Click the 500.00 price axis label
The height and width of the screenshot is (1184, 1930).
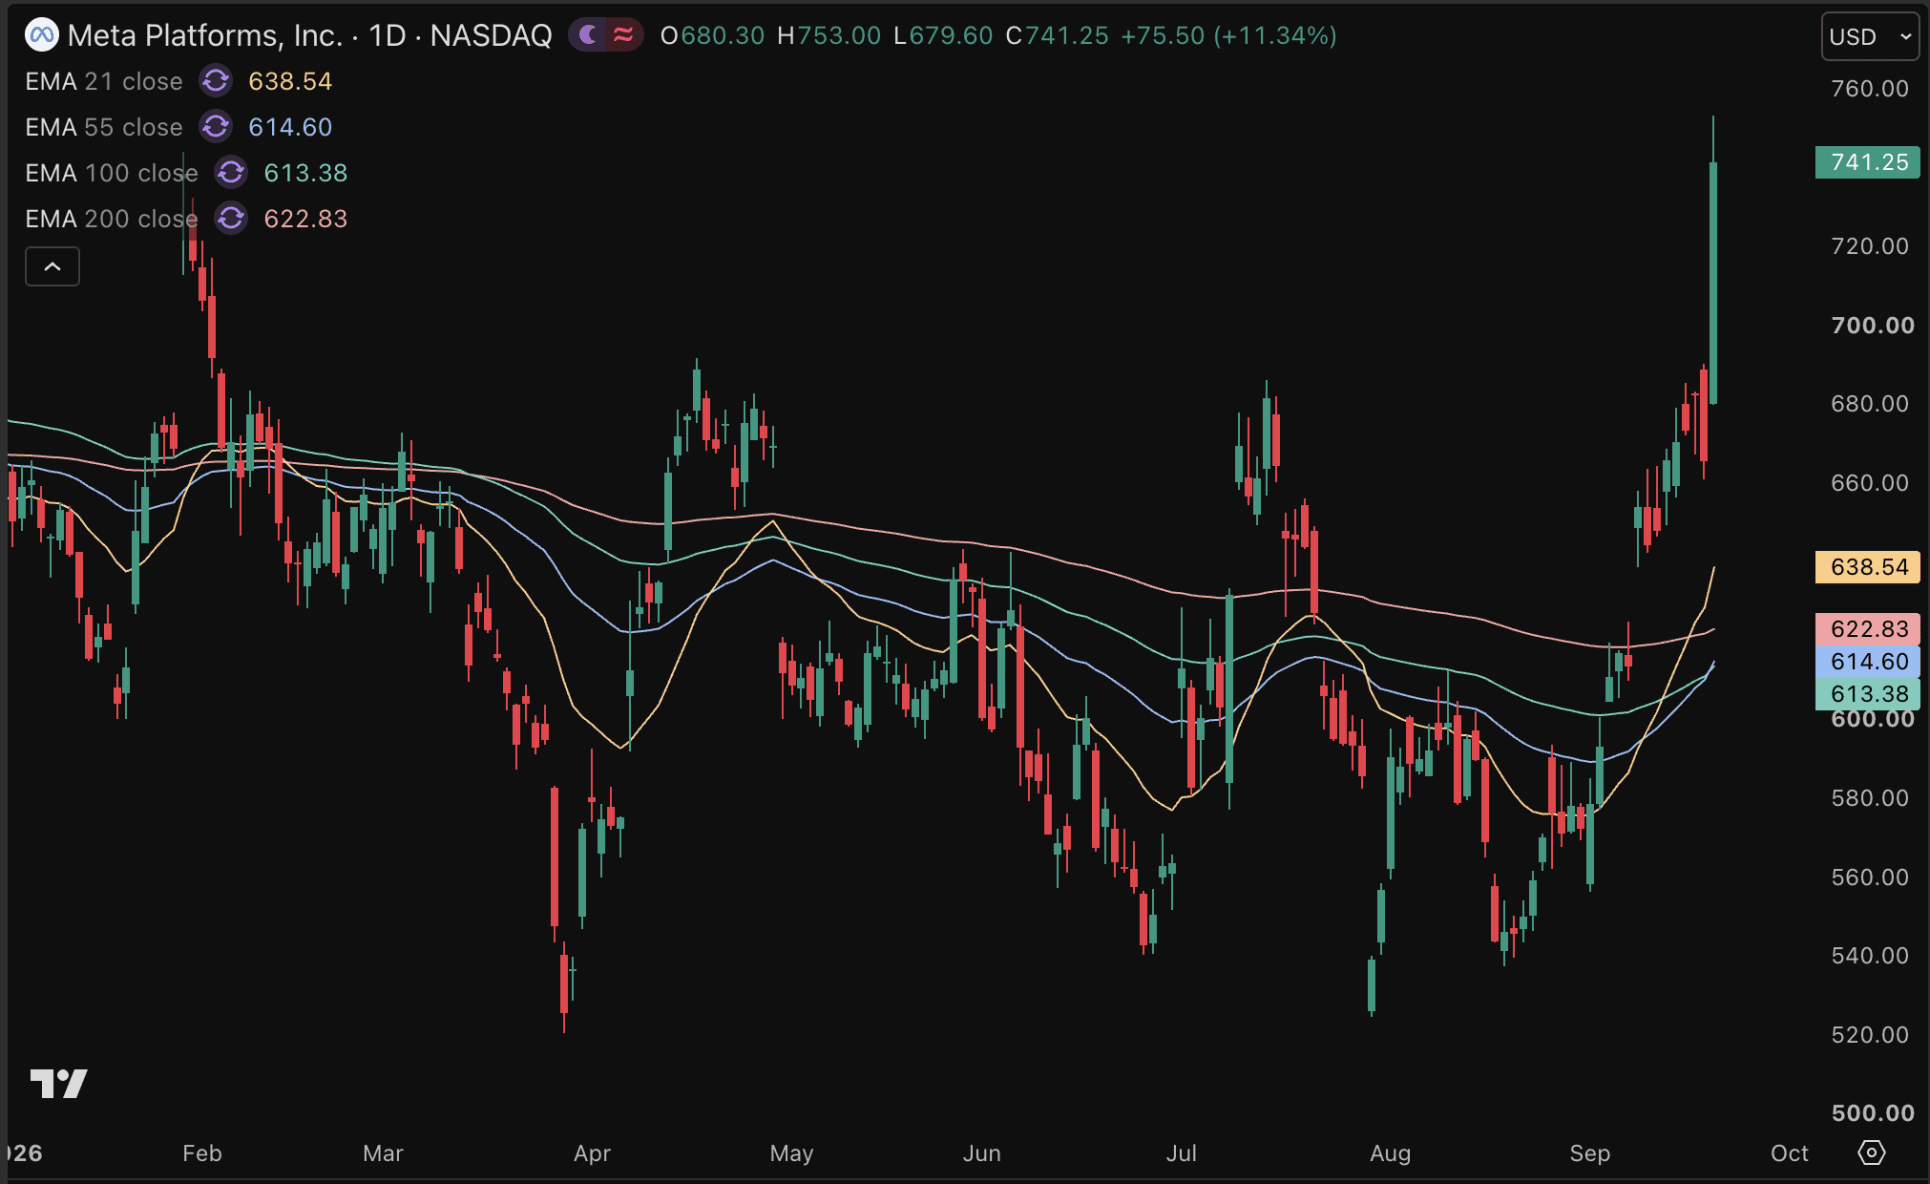coord(1872,1113)
